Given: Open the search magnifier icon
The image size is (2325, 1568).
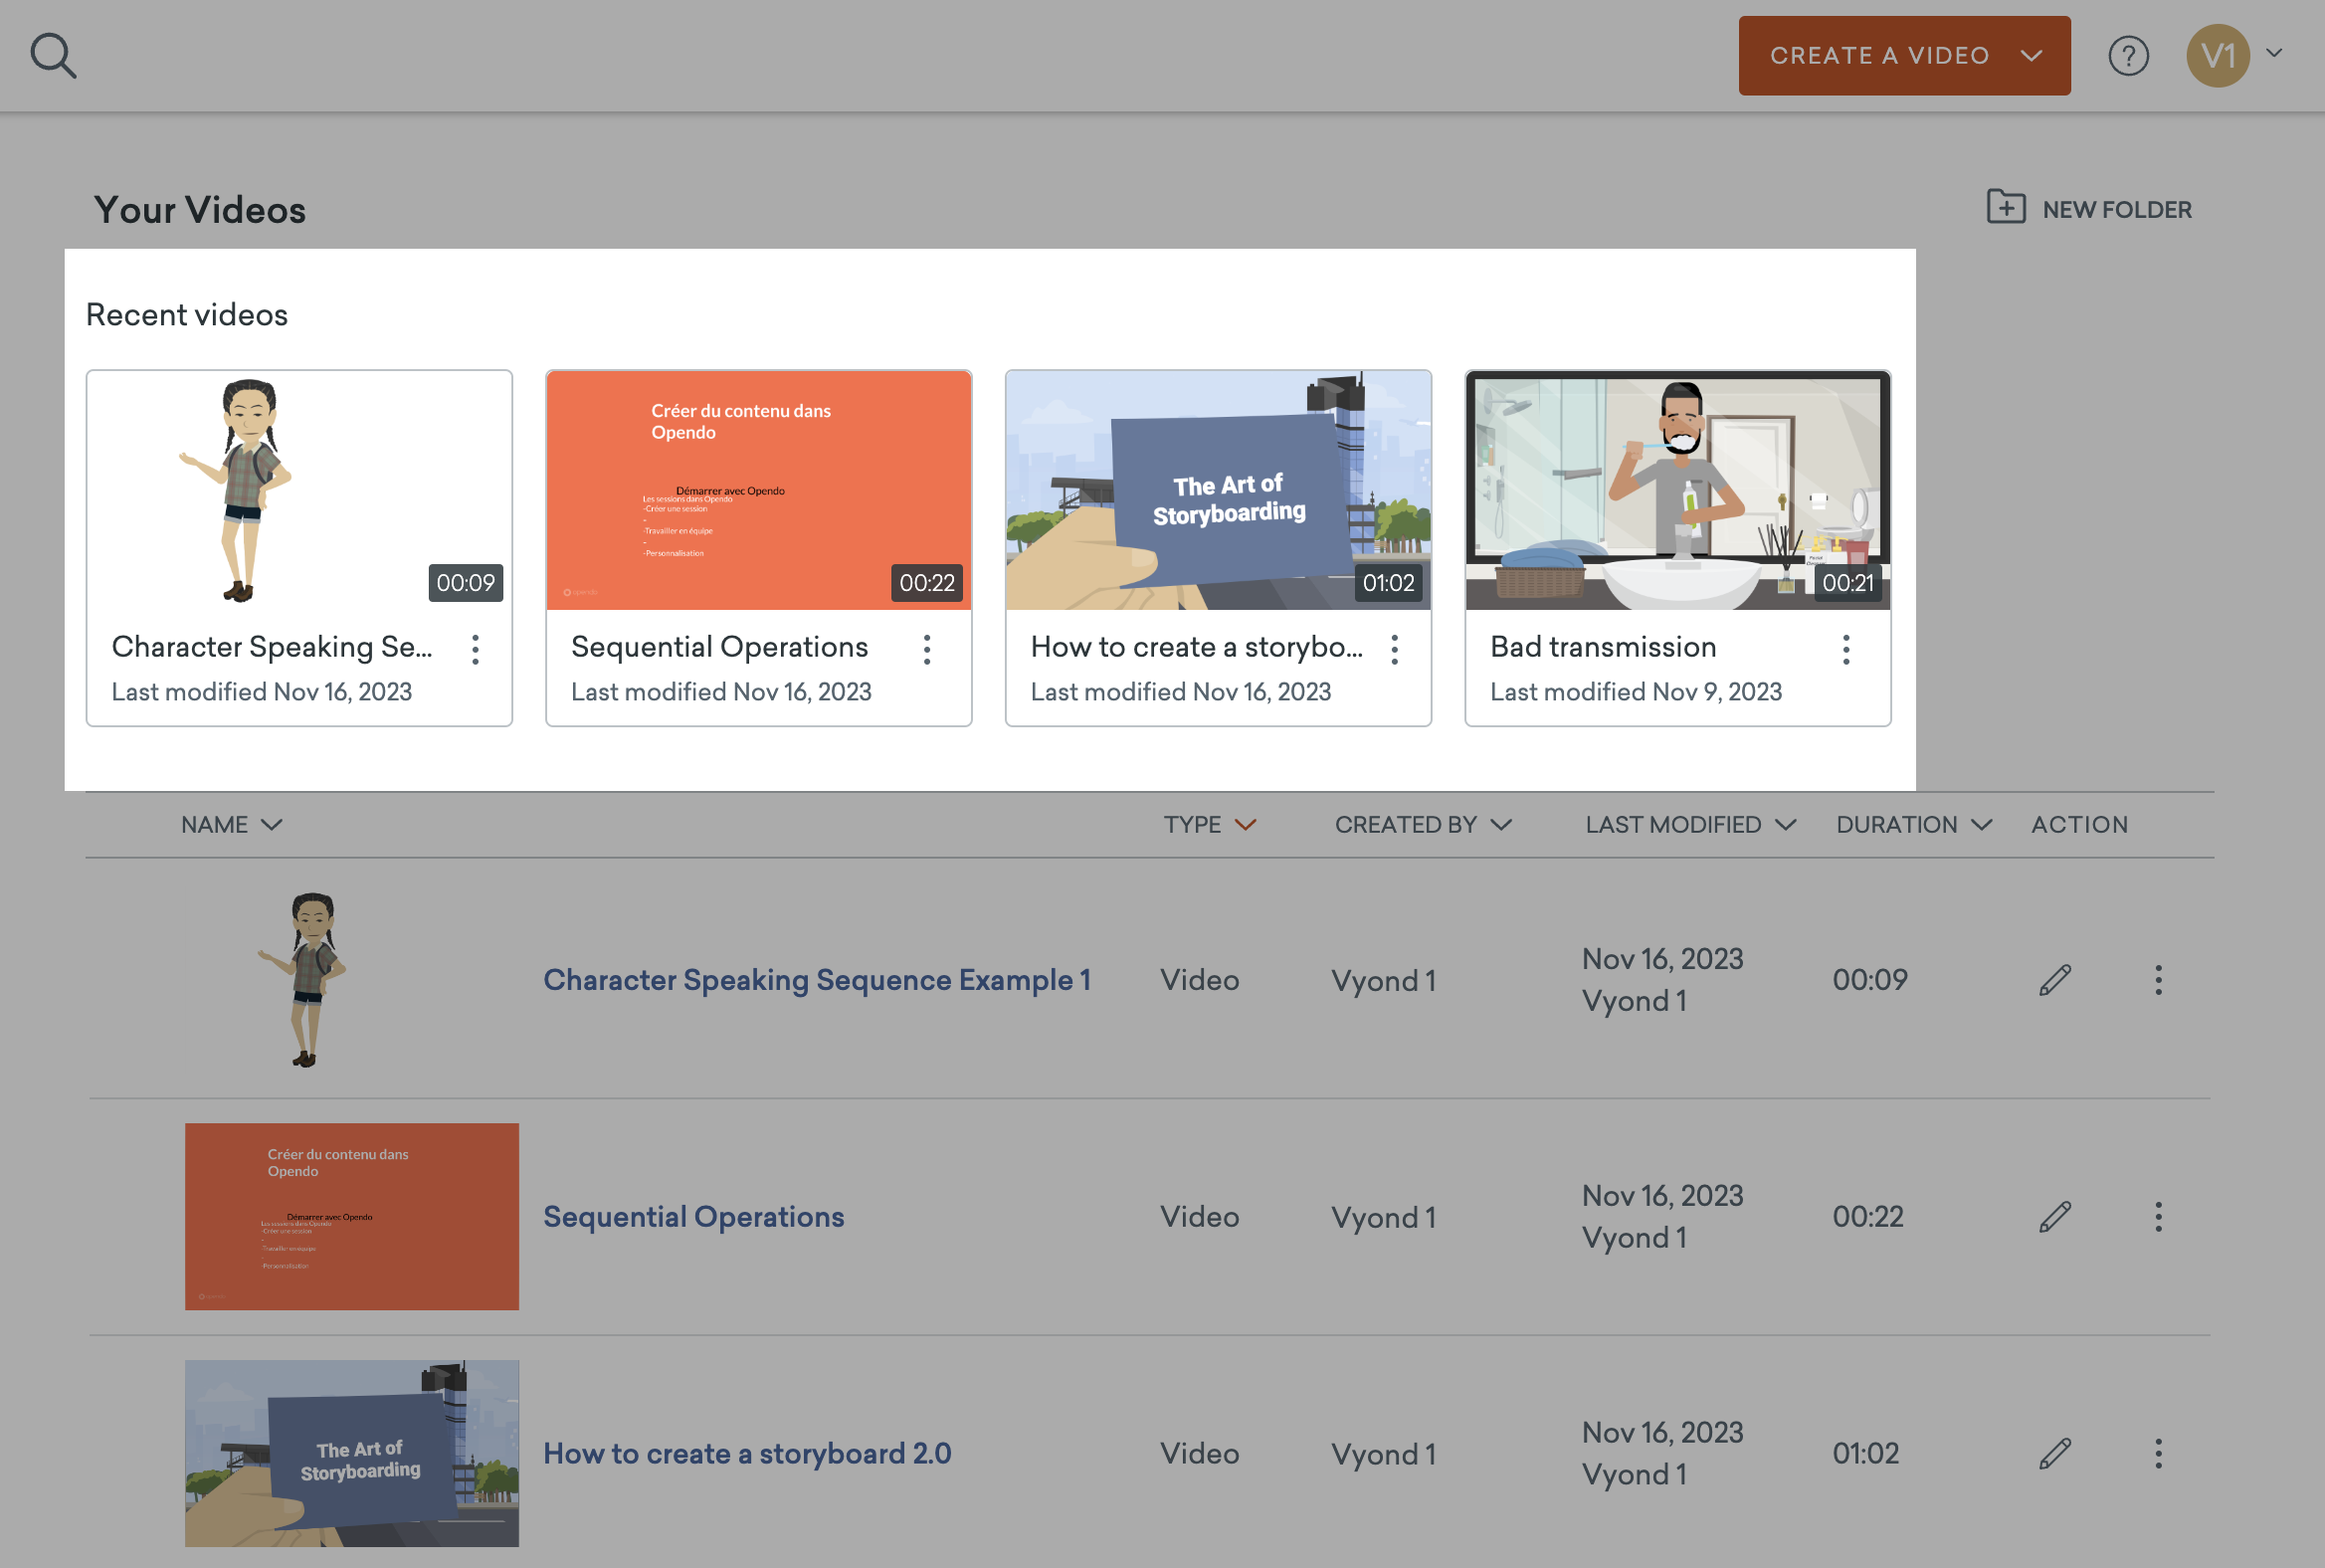Looking at the screenshot, I should click(x=53, y=55).
